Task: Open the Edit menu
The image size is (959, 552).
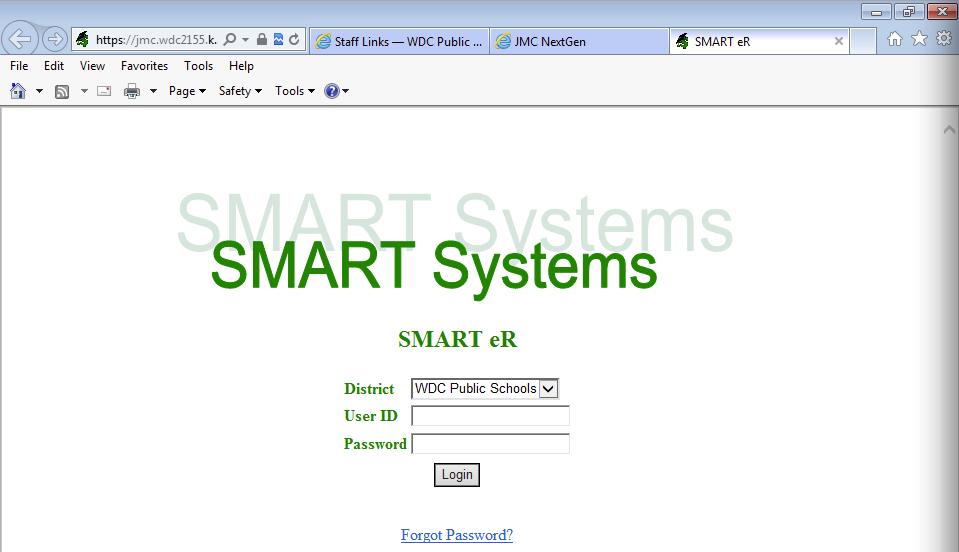Action: tap(54, 66)
